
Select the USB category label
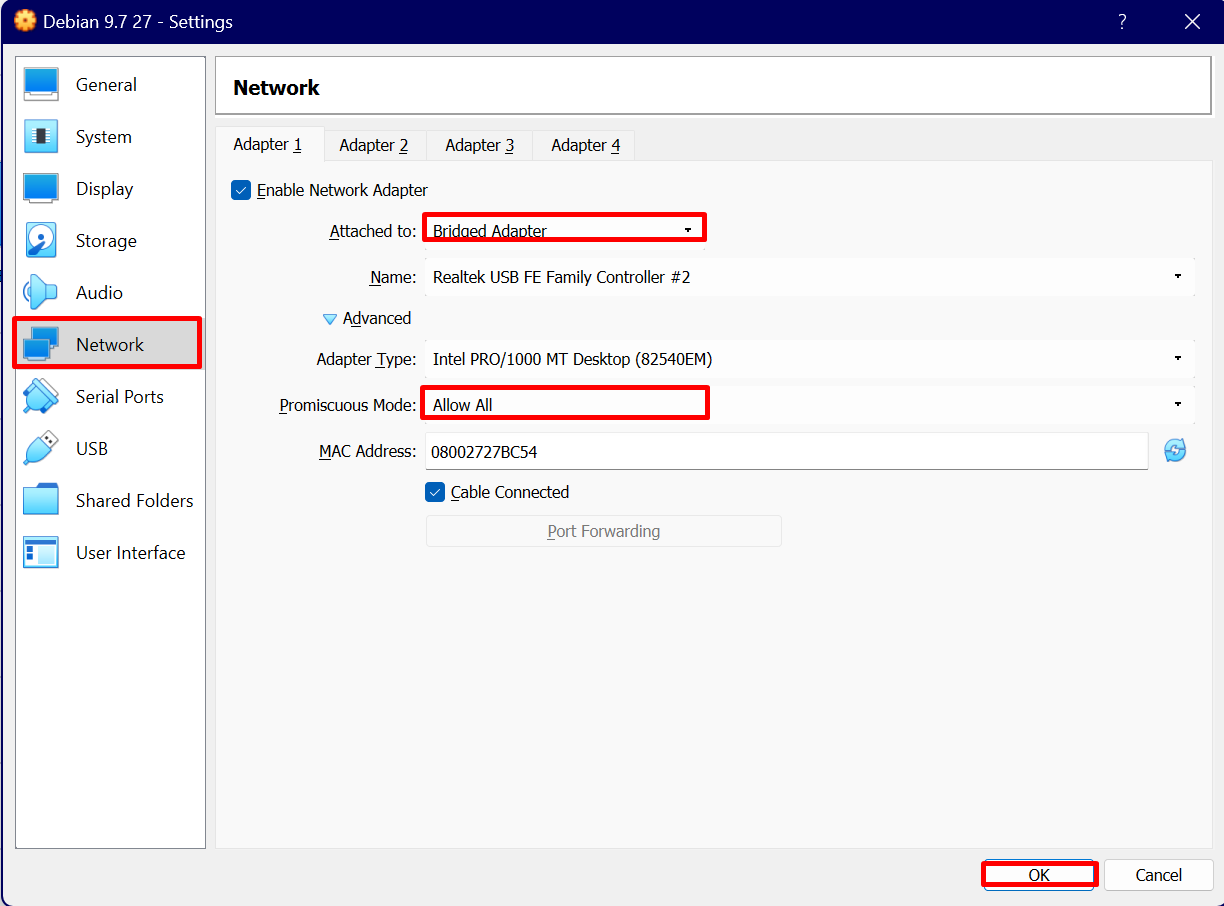pyautogui.click(x=92, y=449)
